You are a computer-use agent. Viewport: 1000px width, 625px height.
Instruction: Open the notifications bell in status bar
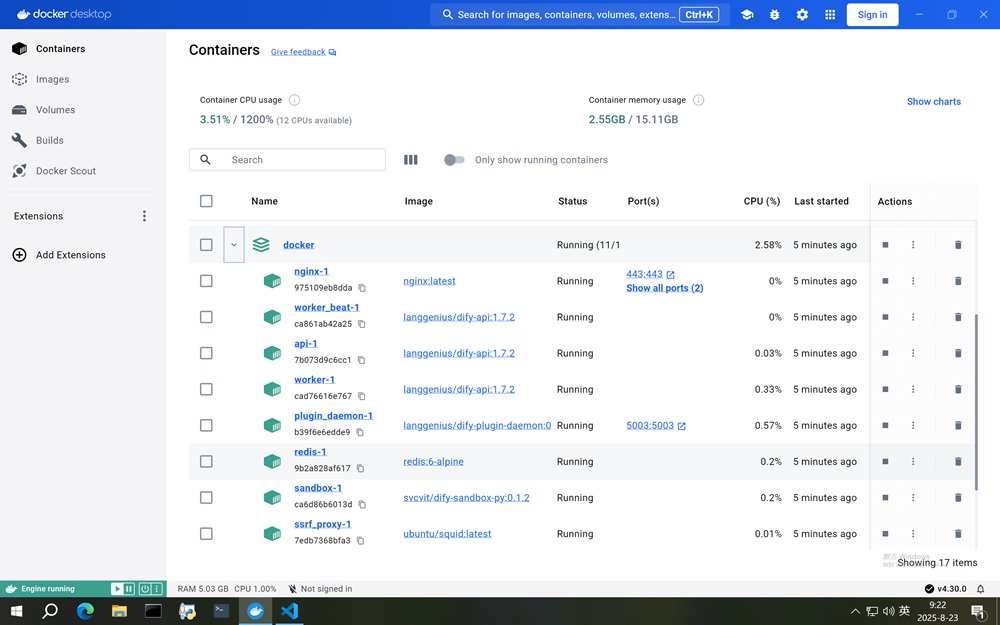980,589
